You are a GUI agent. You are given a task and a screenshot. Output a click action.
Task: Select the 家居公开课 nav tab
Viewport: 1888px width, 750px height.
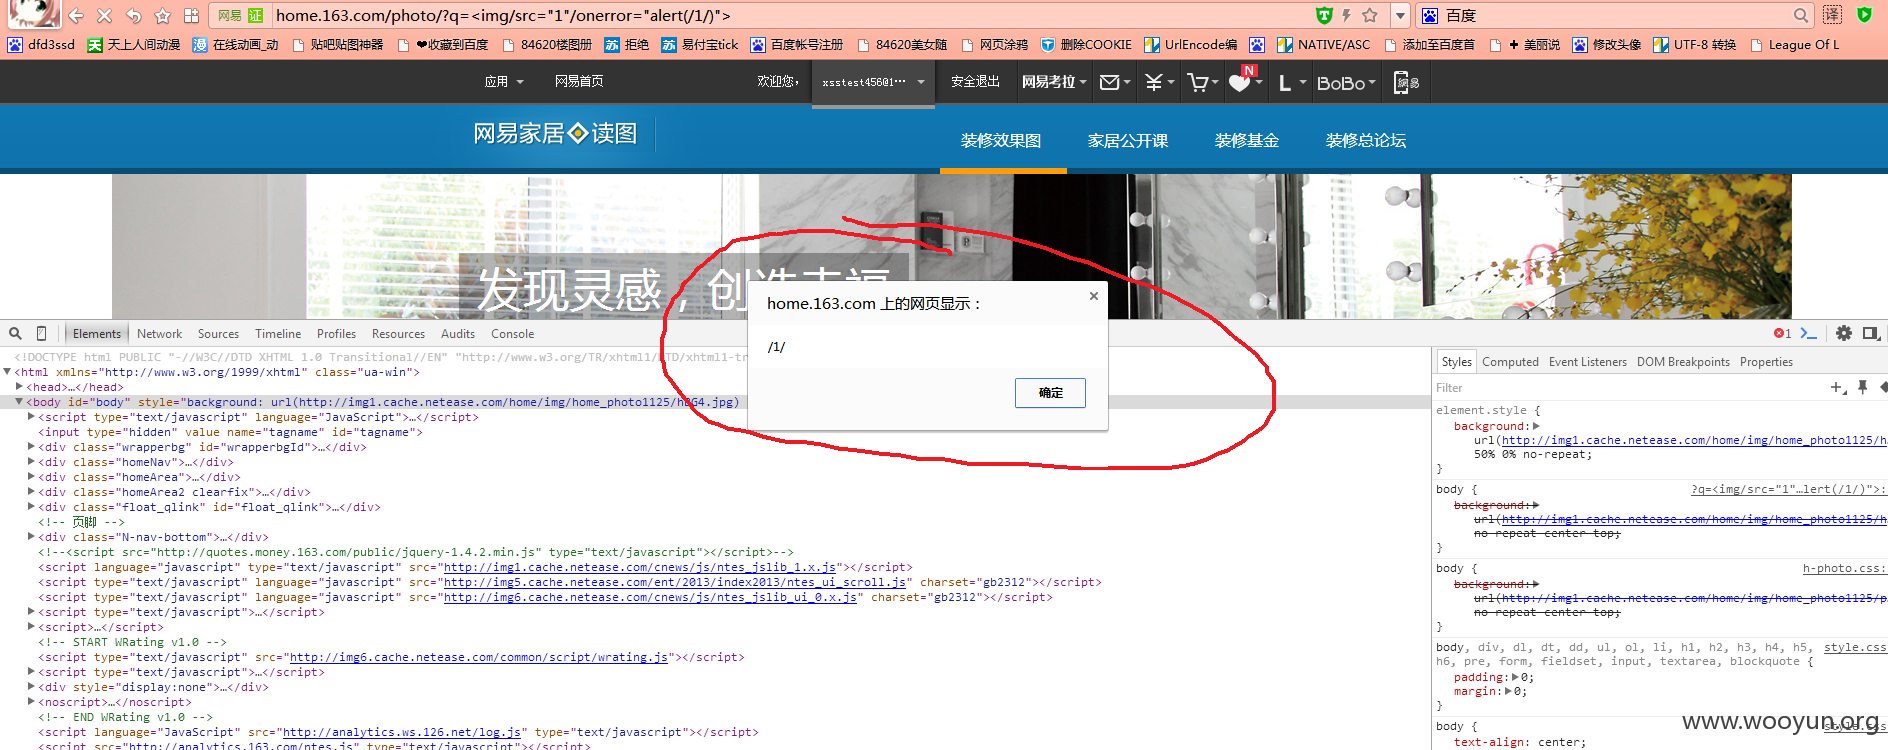click(1128, 140)
